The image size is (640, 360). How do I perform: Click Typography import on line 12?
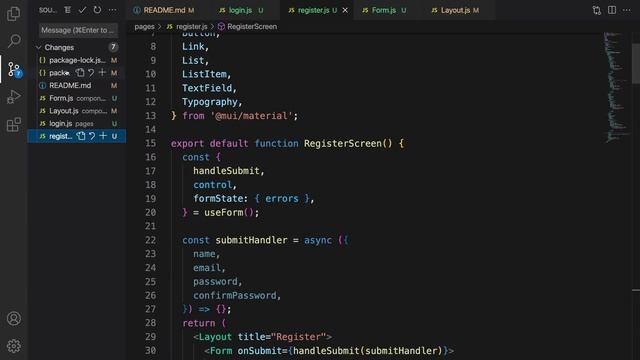click(210, 102)
